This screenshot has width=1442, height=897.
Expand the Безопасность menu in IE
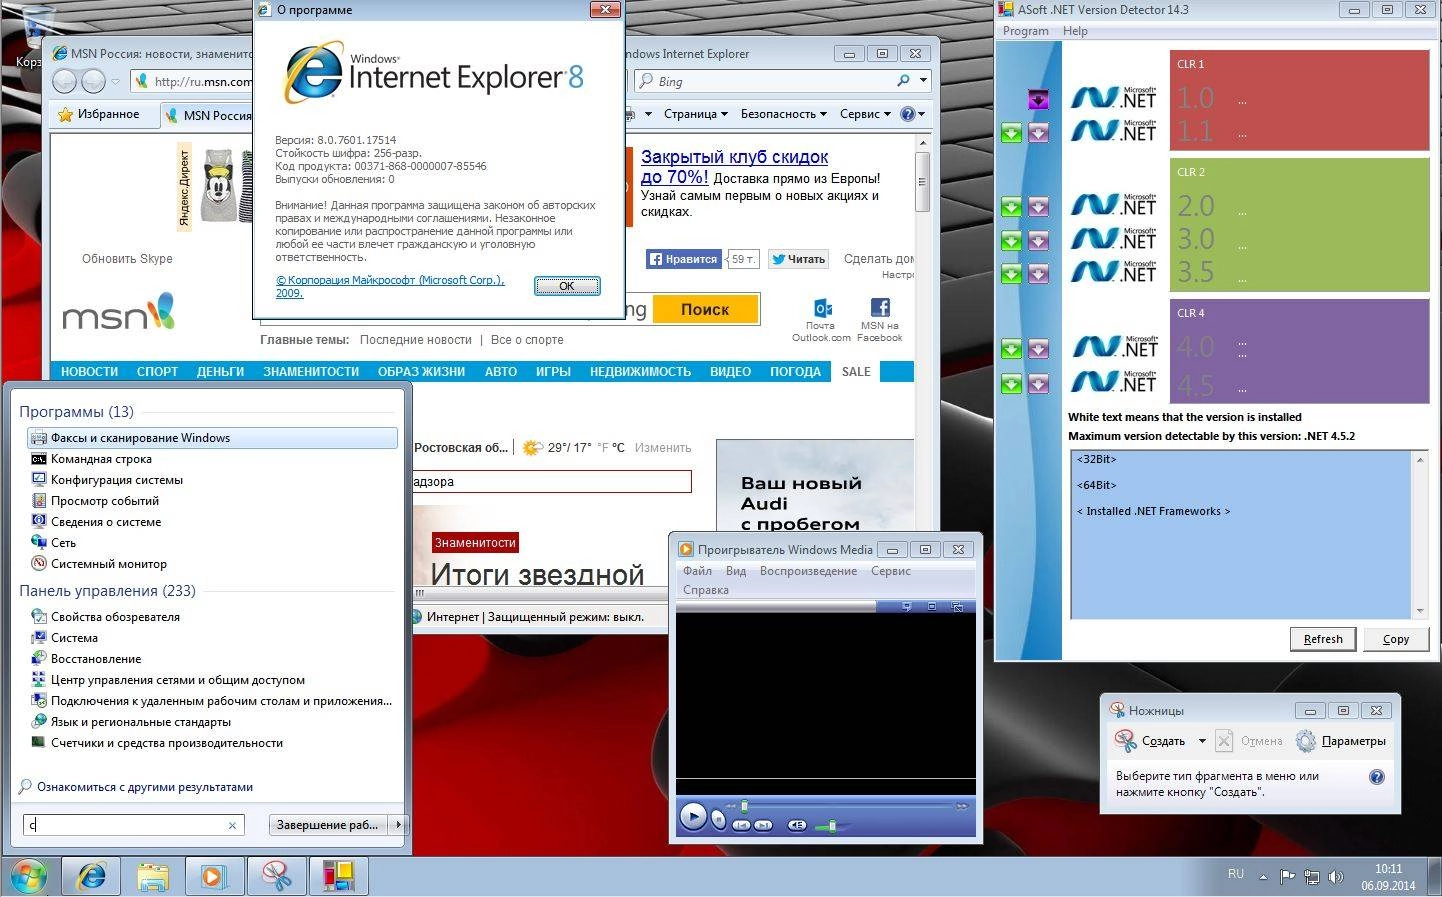[784, 114]
